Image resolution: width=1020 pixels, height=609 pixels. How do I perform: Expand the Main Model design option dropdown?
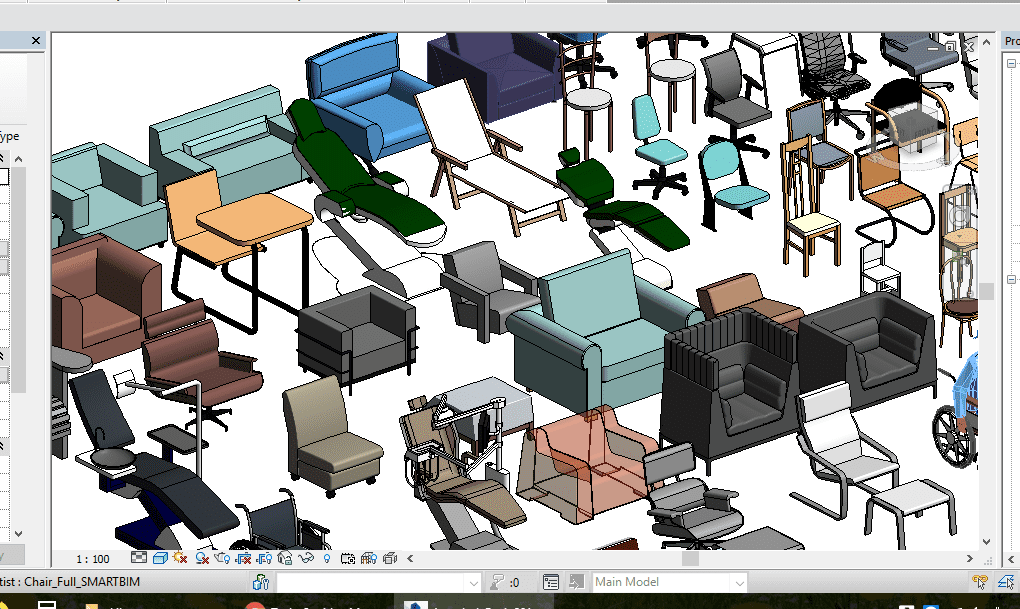coord(738,582)
